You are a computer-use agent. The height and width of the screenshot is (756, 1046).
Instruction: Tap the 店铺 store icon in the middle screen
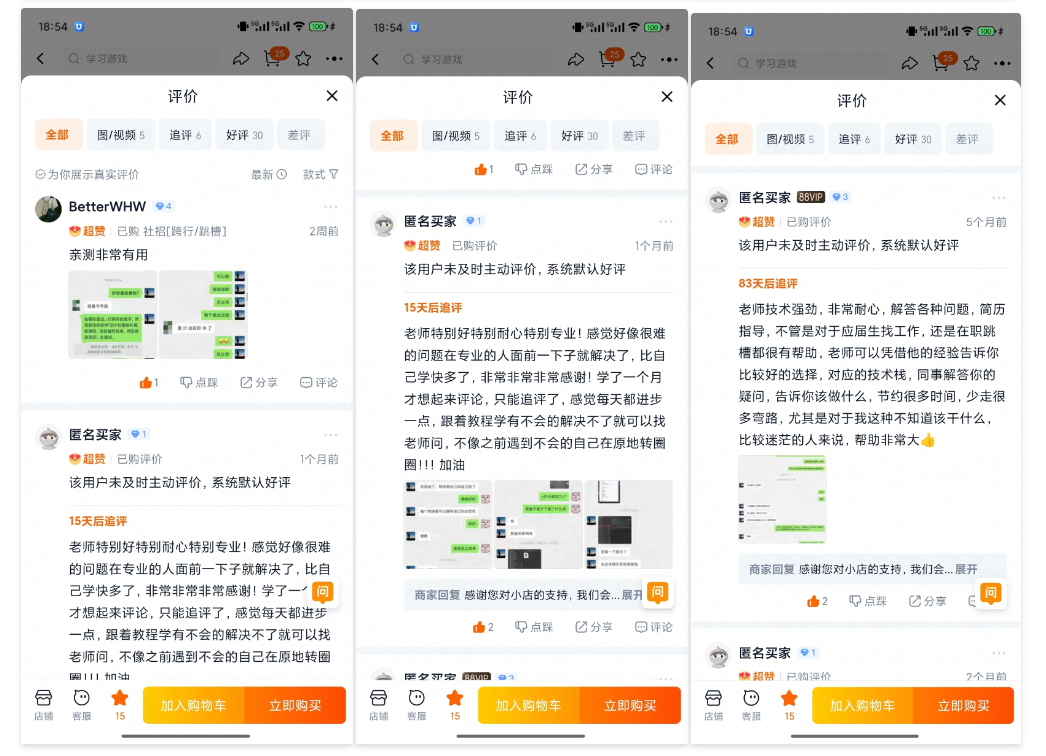pos(378,704)
